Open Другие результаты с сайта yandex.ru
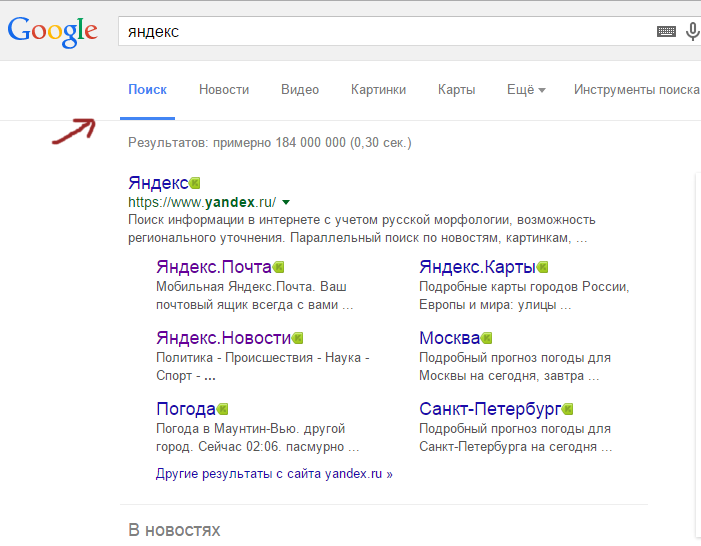 pyautogui.click(x=274, y=474)
